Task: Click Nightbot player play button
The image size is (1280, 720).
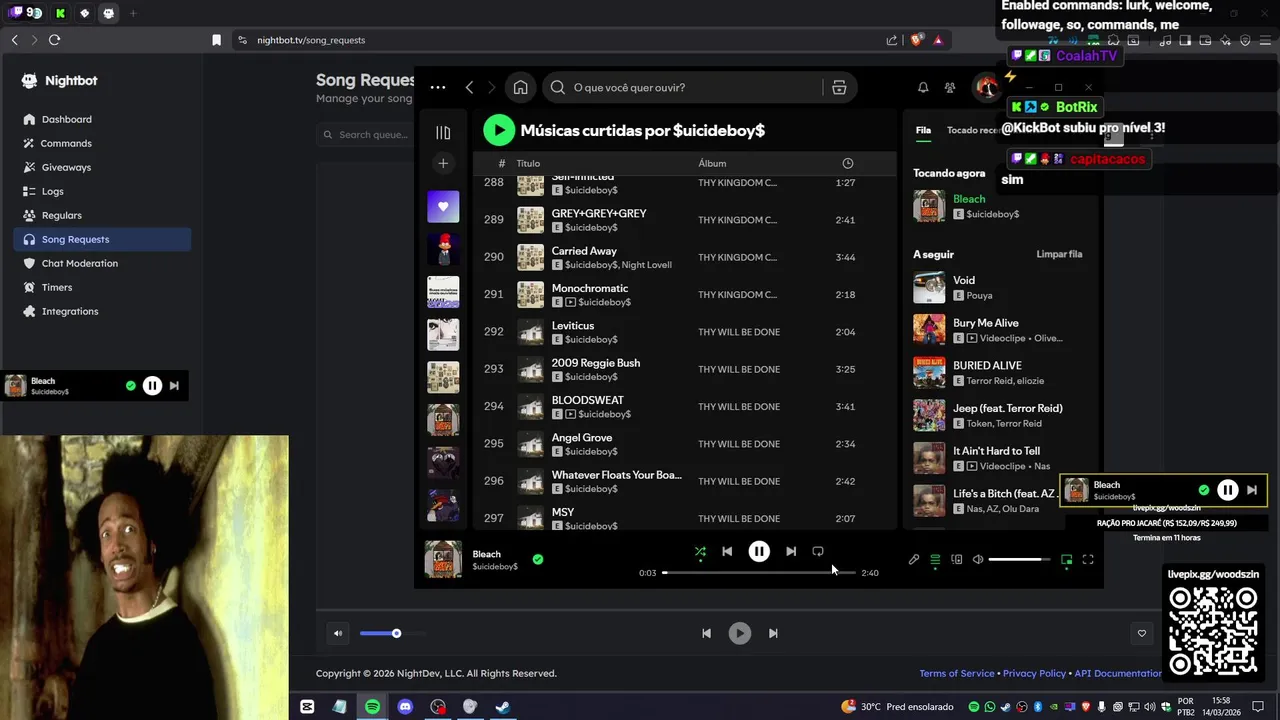Action: coord(739,633)
